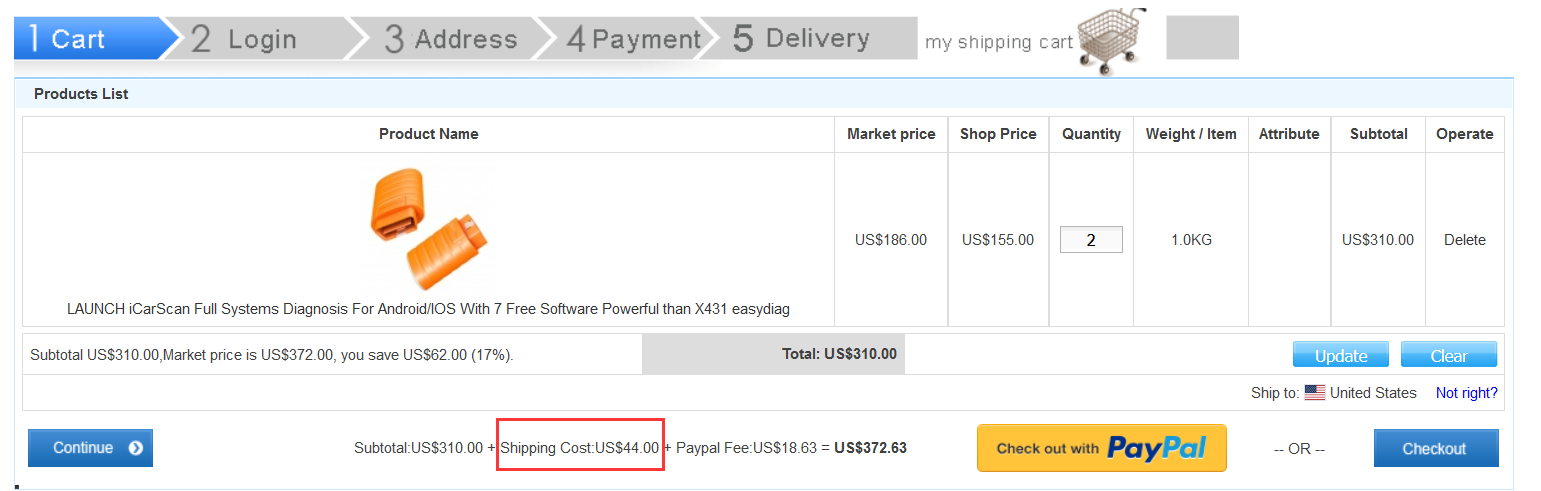Click the my shipping cart label
The width and height of the screenshot is (1541, 491).
pos(998,42)
